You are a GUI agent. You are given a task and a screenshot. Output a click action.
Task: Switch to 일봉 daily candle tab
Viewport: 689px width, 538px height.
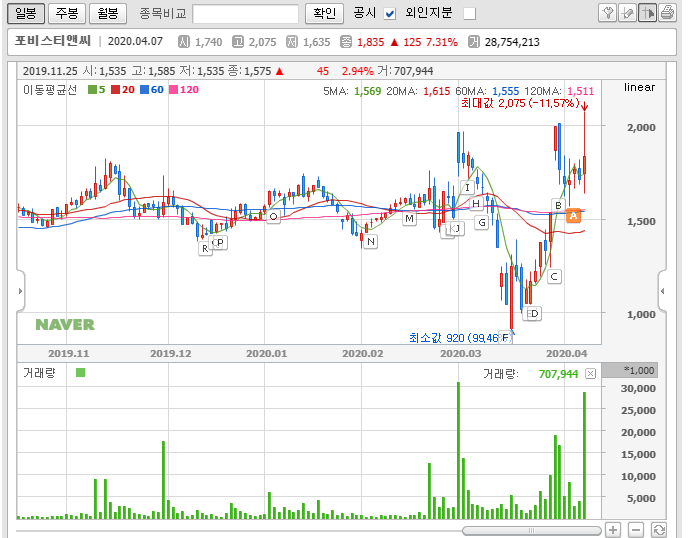[26, 13]
